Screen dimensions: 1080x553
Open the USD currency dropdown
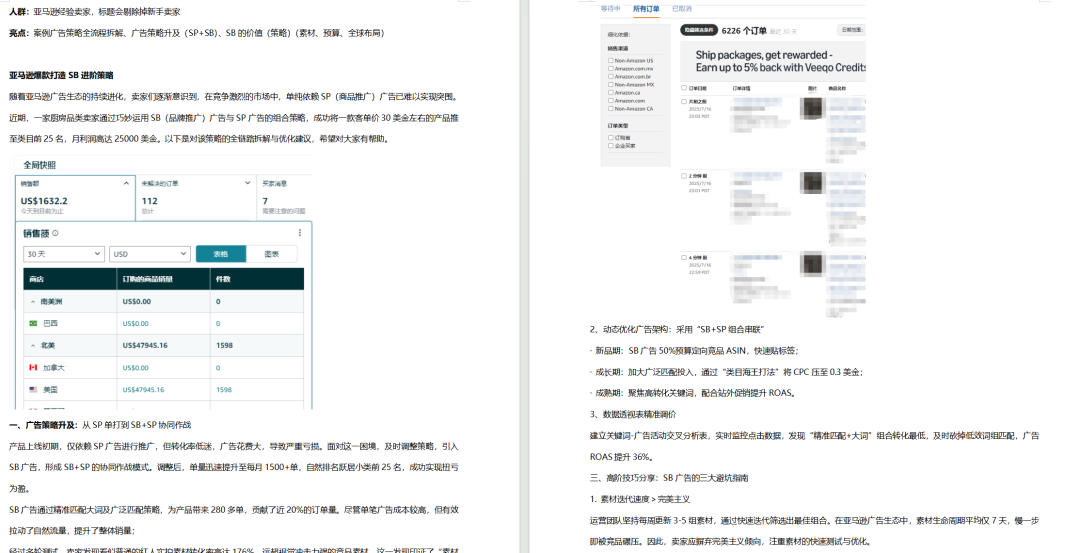(149, 254)
